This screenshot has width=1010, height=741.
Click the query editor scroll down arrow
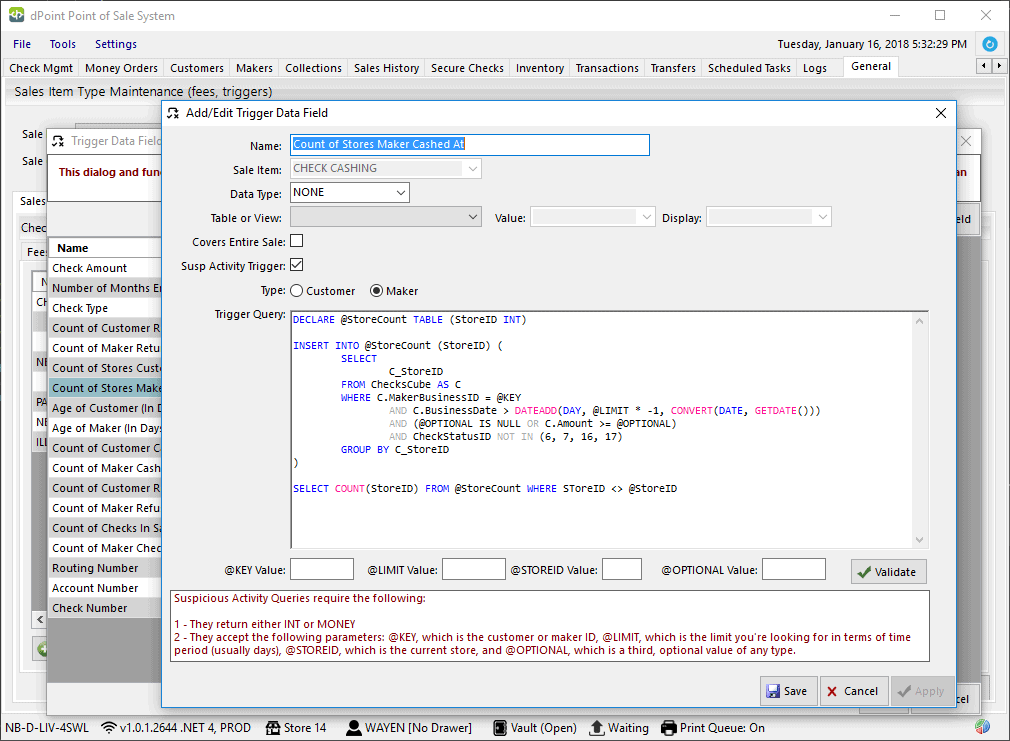pyautogui.click(x=920, y=540)
